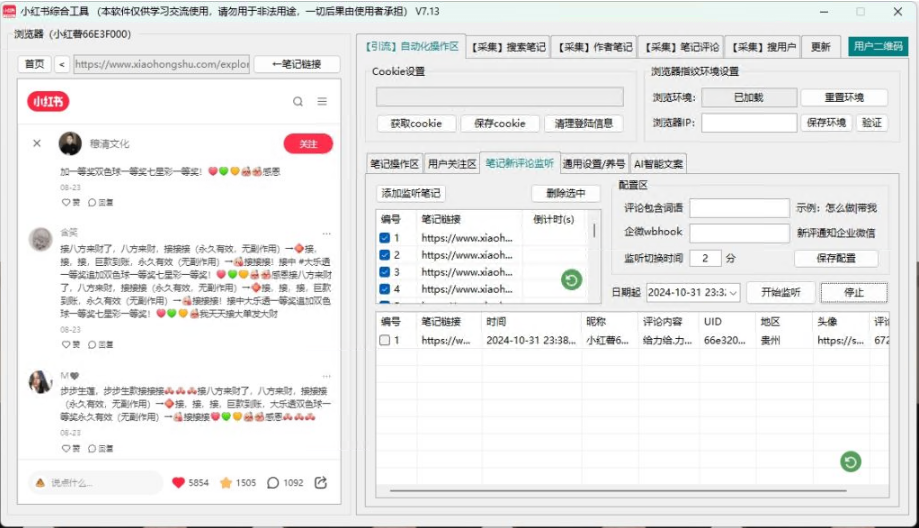
Task: Focus the Cookie设置 text field
Action: (500, 97)
